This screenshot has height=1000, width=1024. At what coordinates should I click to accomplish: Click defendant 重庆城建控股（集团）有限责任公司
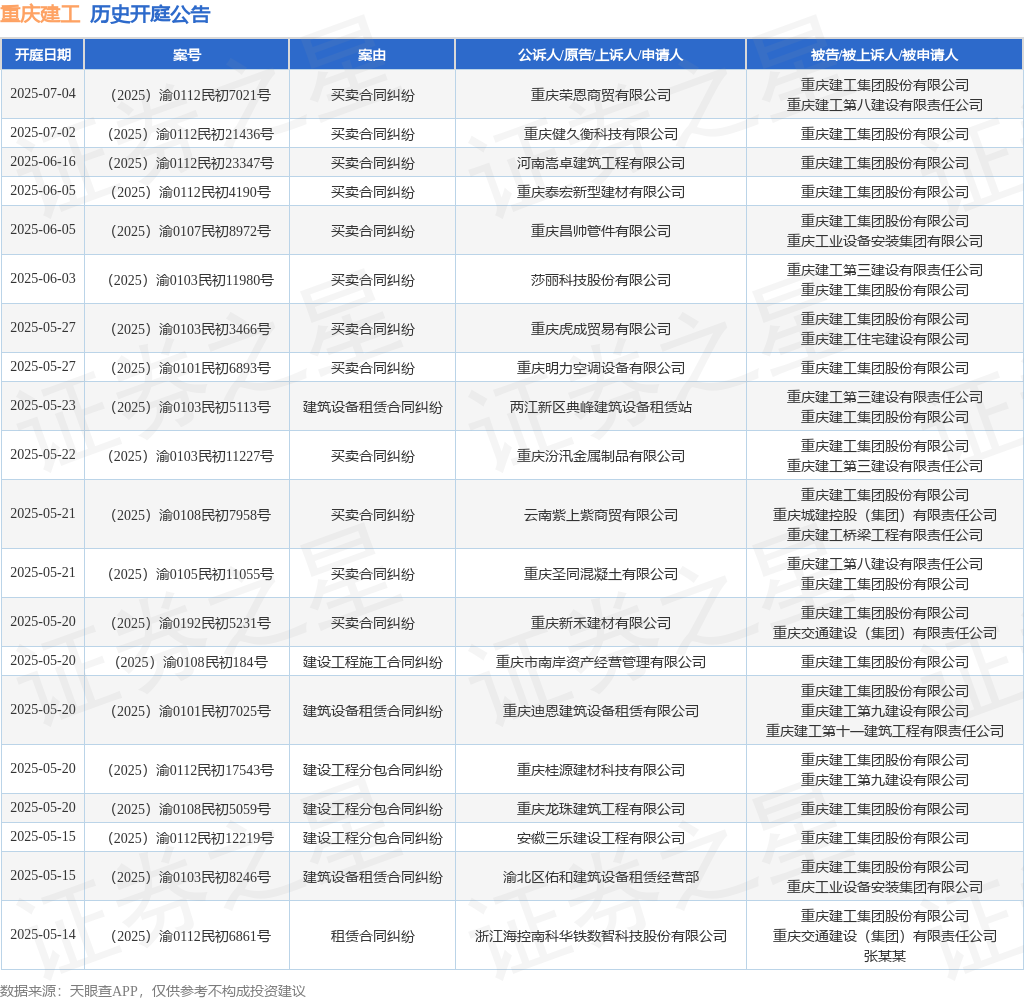point(885,515)
